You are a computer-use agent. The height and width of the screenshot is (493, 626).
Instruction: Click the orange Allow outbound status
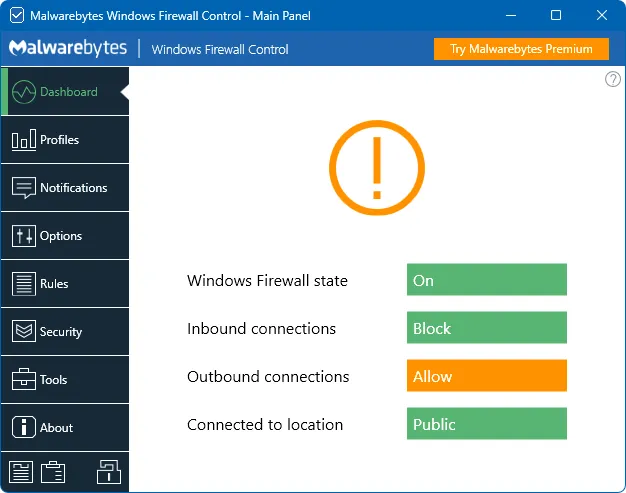486,376
